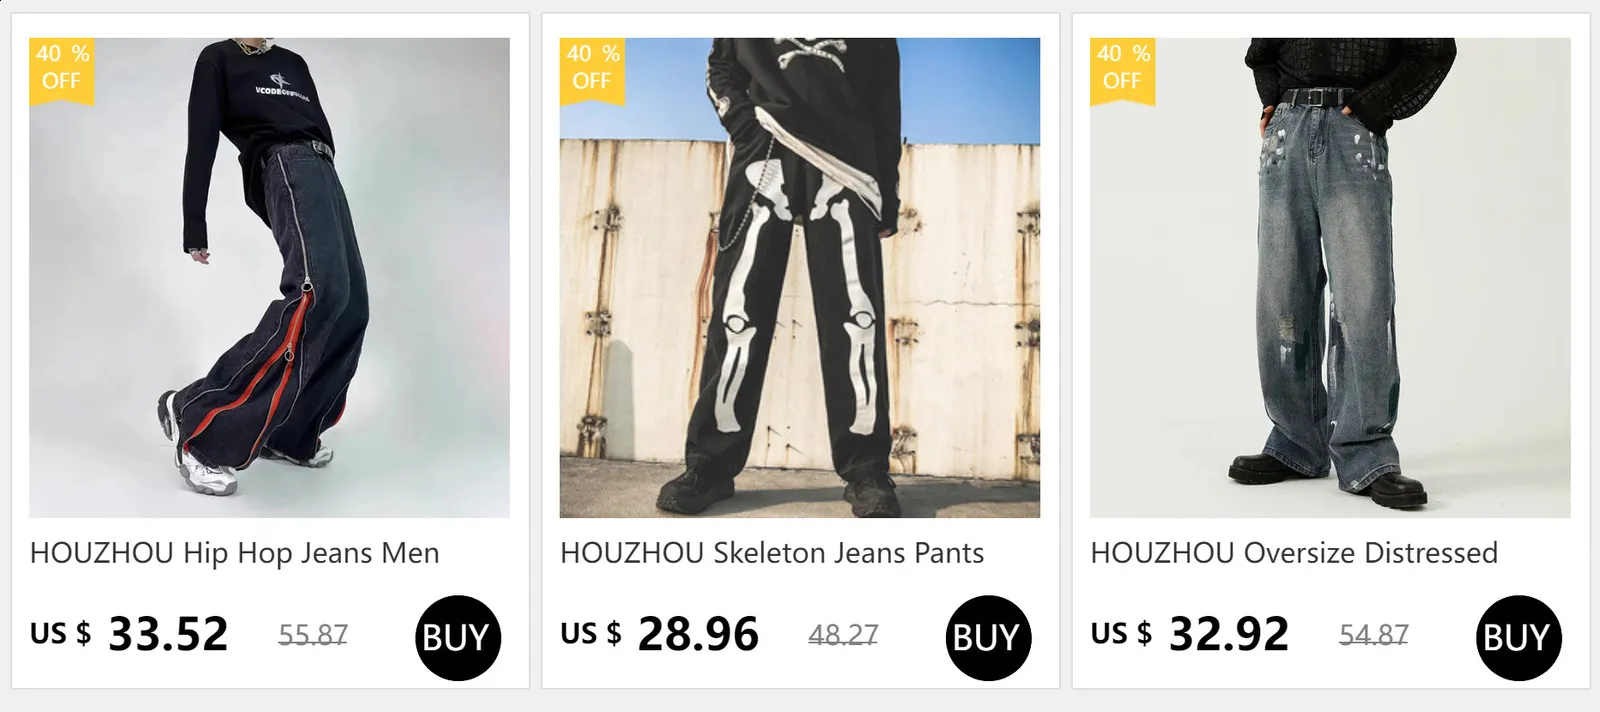Click the 32.92 sale price
Viewport: 1600px width, 712px height.
(1229, 634)
